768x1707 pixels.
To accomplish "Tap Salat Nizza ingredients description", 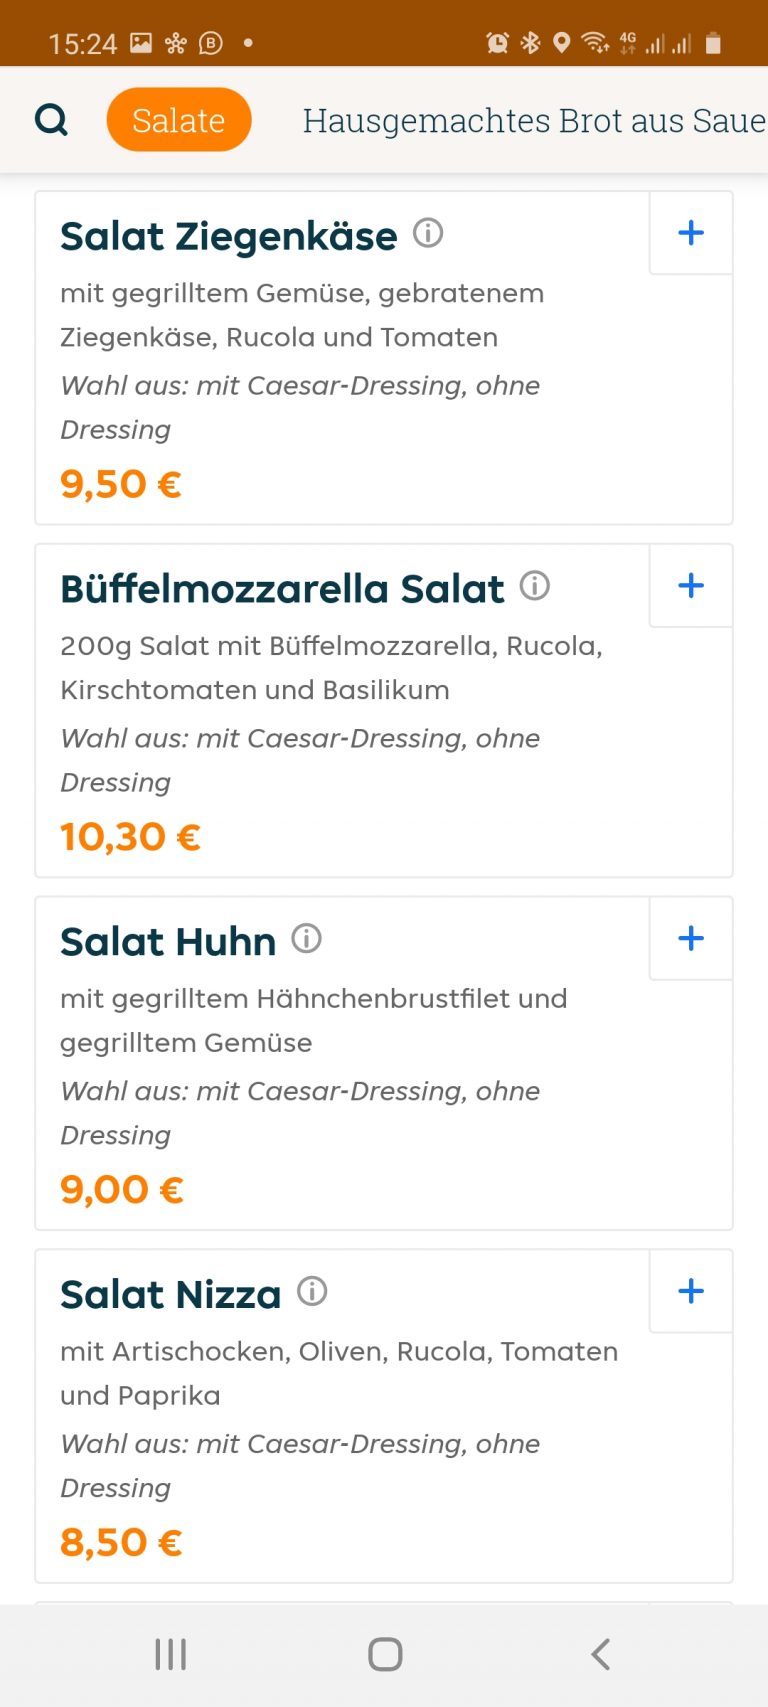I will 338,1373.
